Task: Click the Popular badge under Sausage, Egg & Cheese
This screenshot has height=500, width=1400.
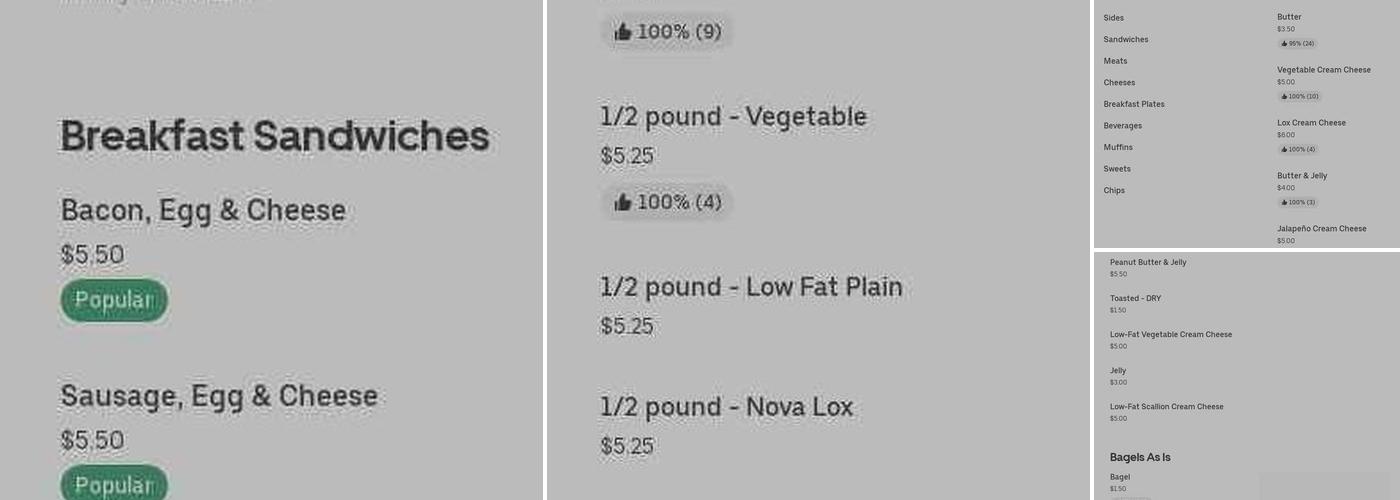Action: [114, 485]
